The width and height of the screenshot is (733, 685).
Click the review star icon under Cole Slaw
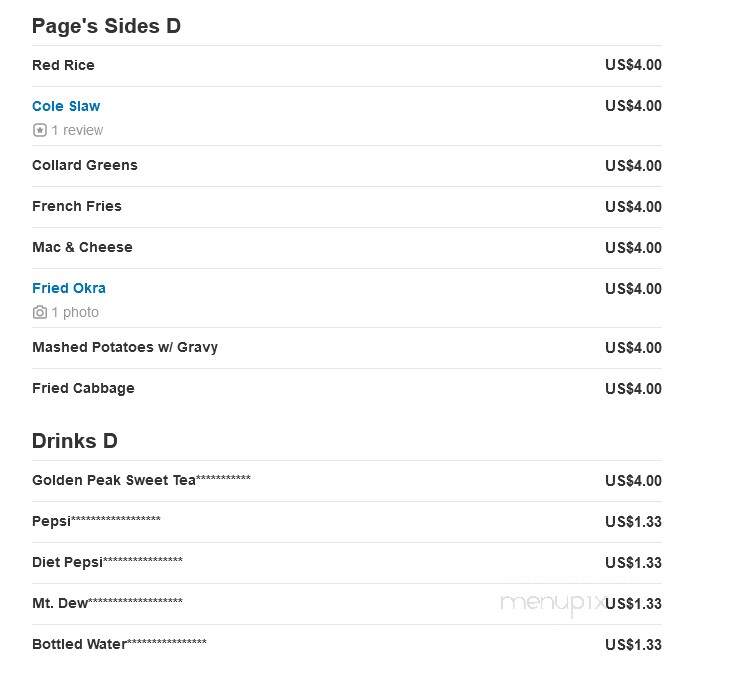point(40,130)
